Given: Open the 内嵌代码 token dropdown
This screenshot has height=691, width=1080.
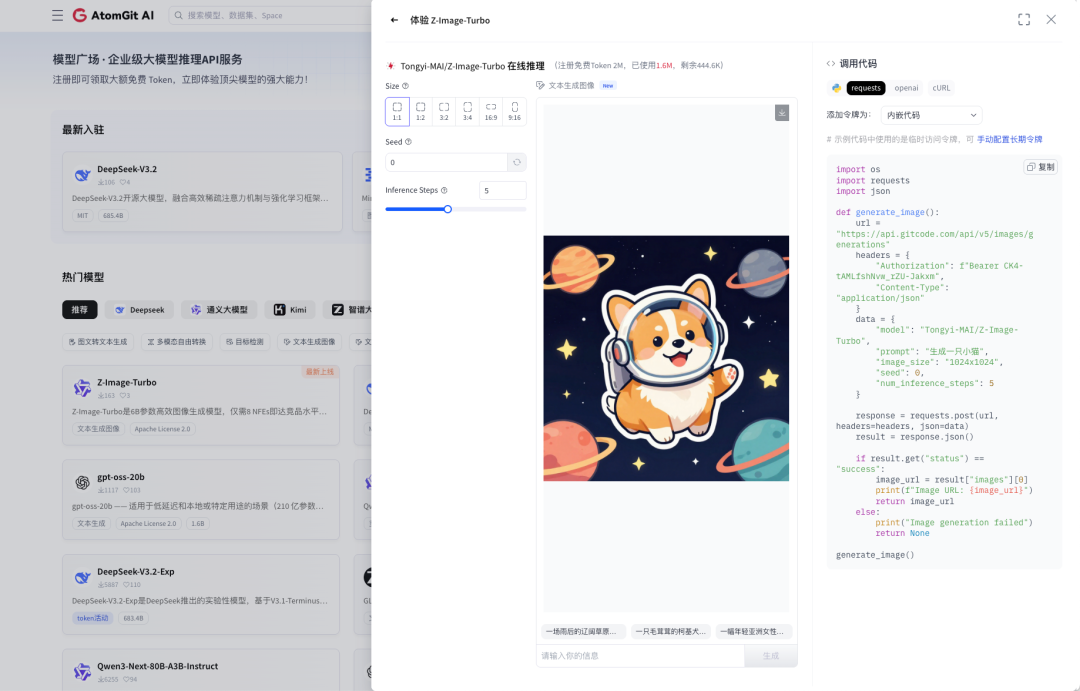Looking at the screenshot, I should 931,115.
